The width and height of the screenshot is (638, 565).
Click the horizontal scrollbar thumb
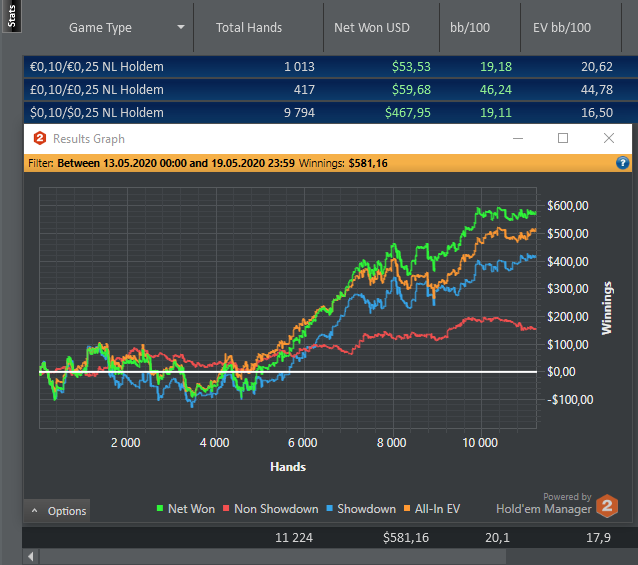click(273, 556)
